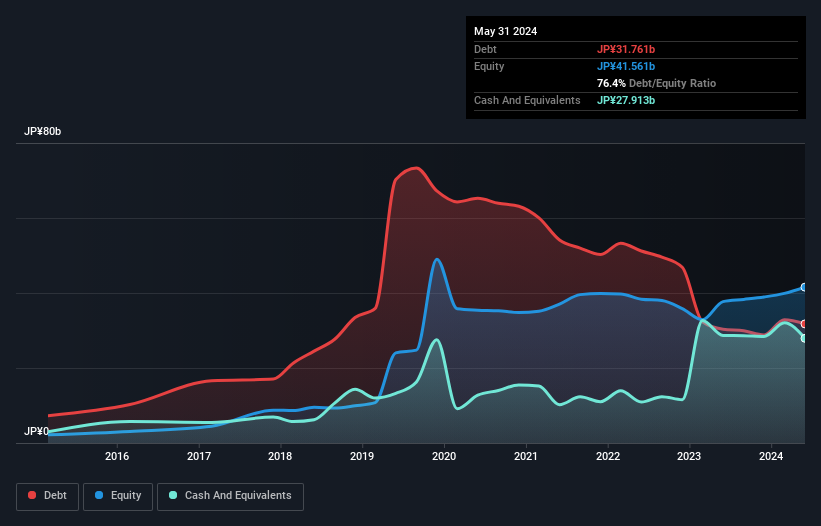Screen dimensions: 821x526
Task: Select the 2023 x-axis label
Action: pyautogui.click(x=689, y=456)
